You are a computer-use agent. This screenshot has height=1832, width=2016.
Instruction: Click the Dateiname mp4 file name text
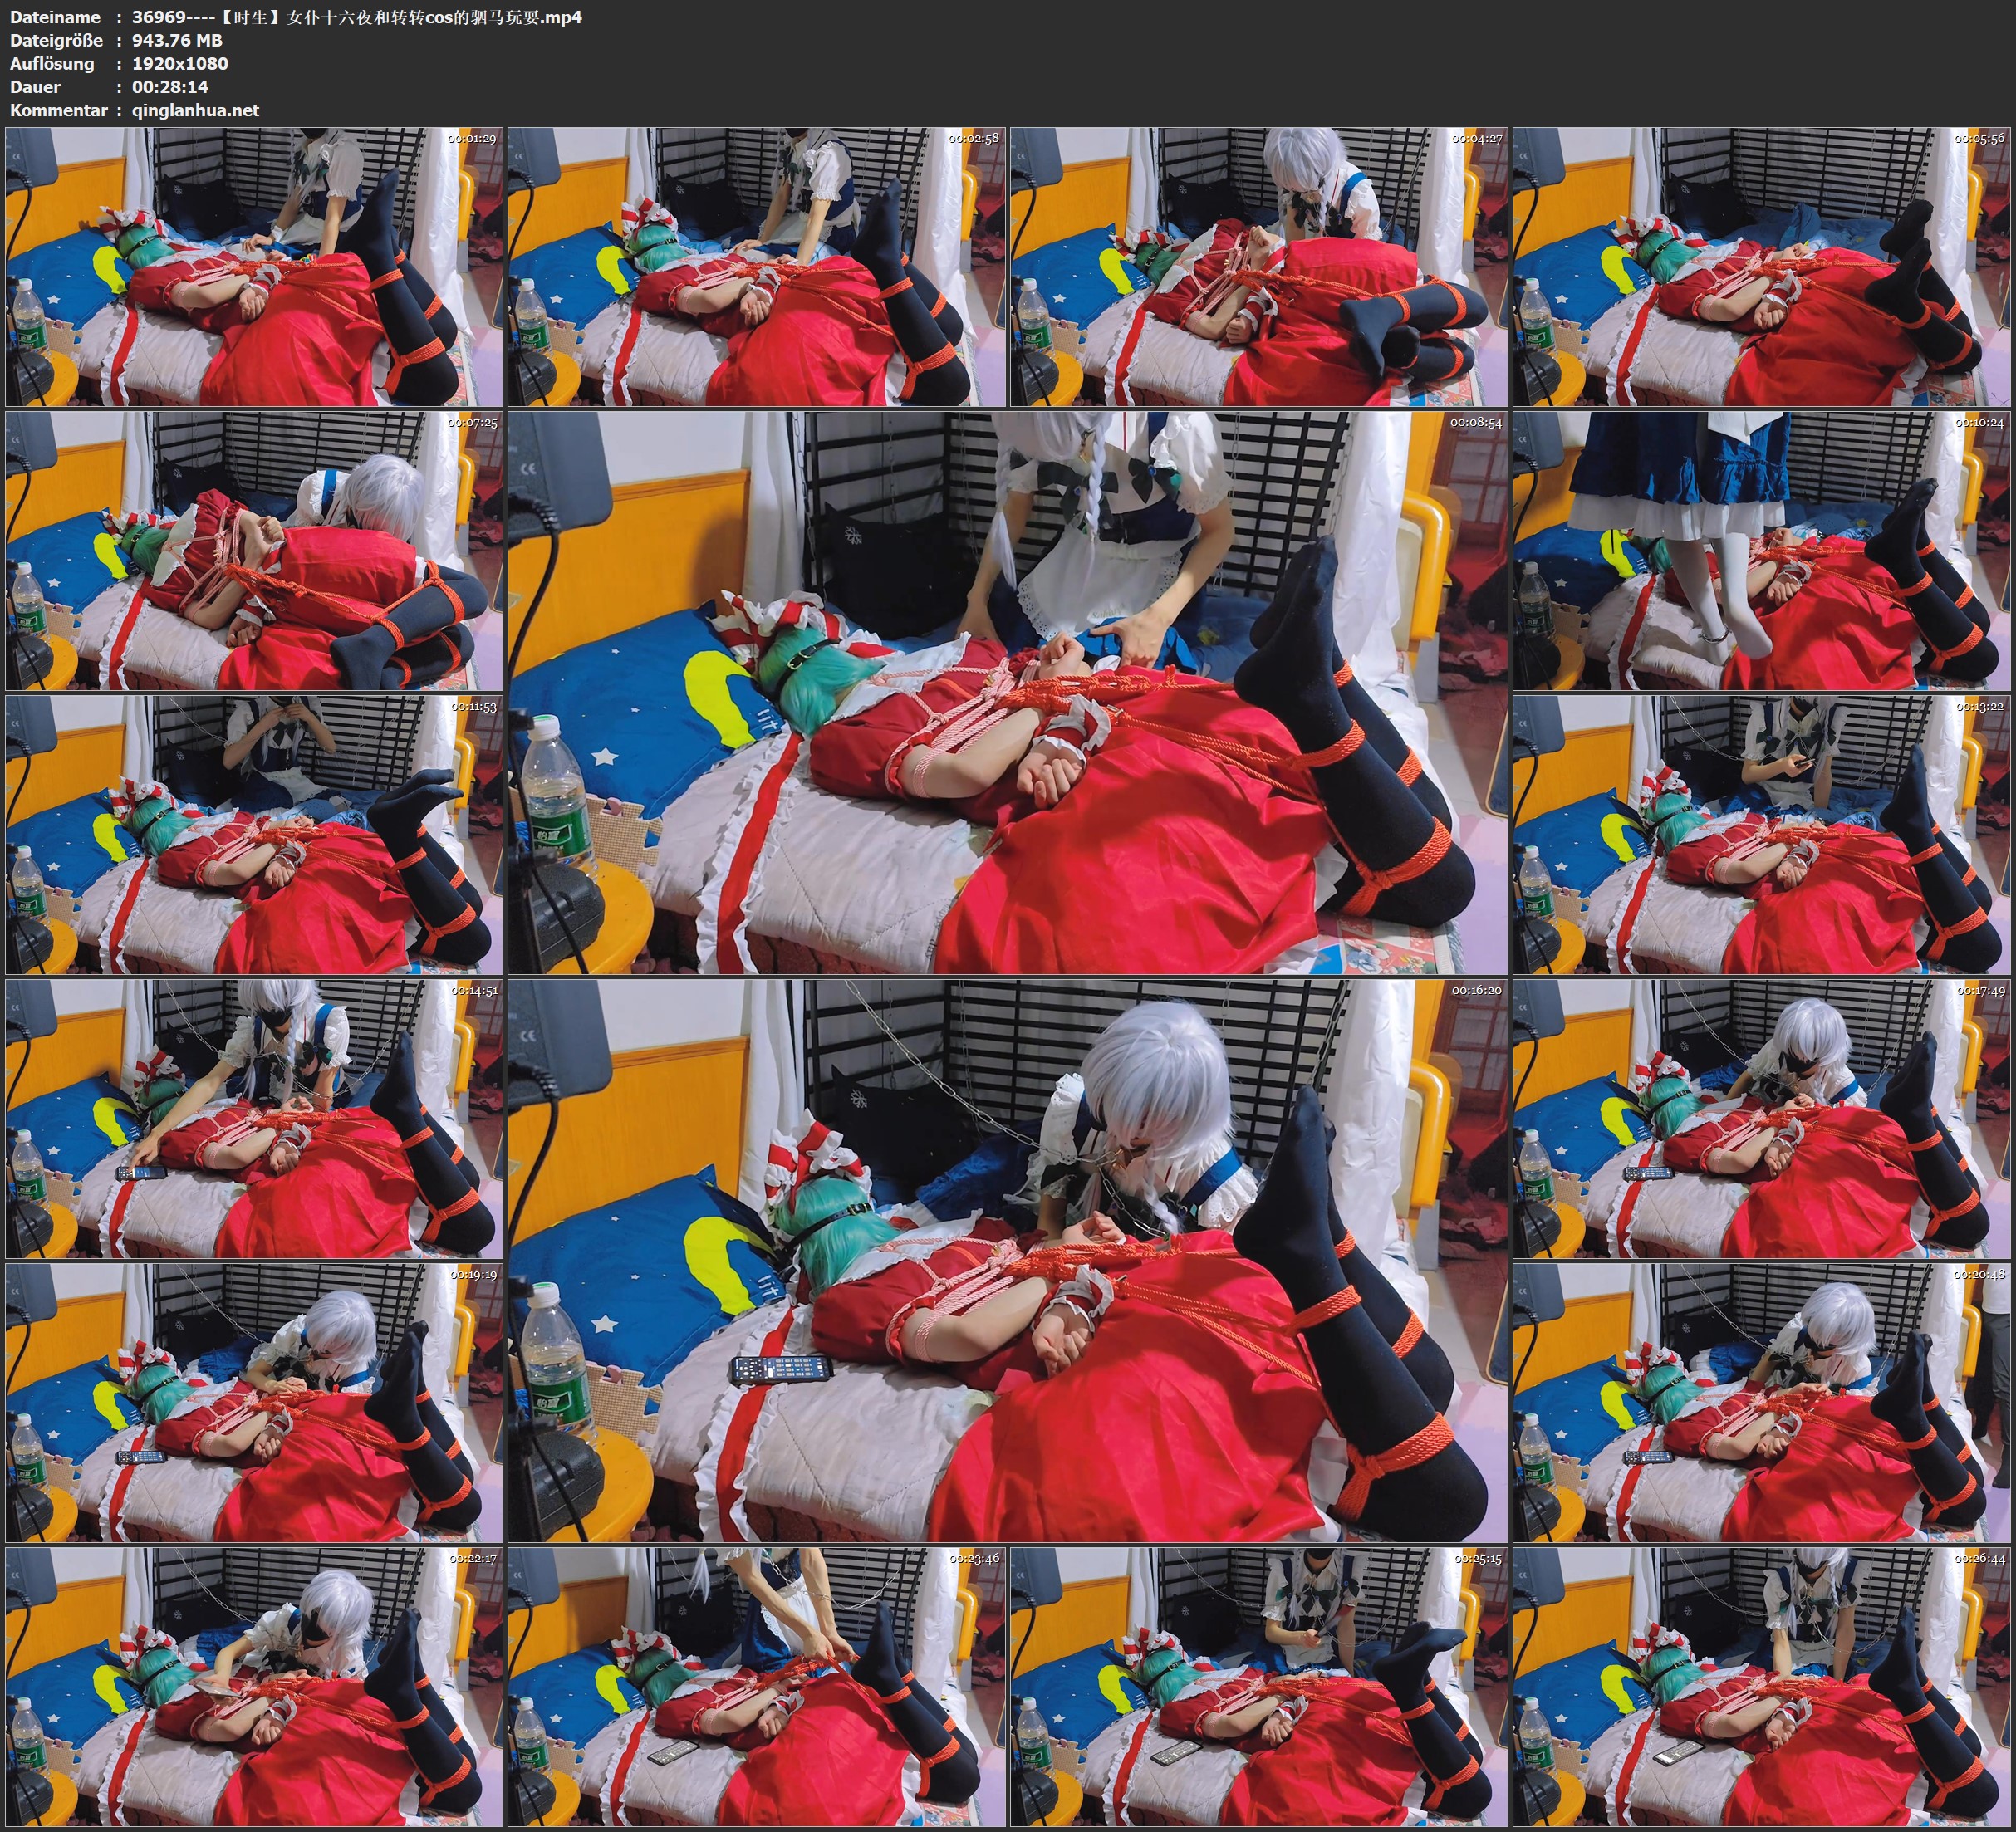point(356,17)
